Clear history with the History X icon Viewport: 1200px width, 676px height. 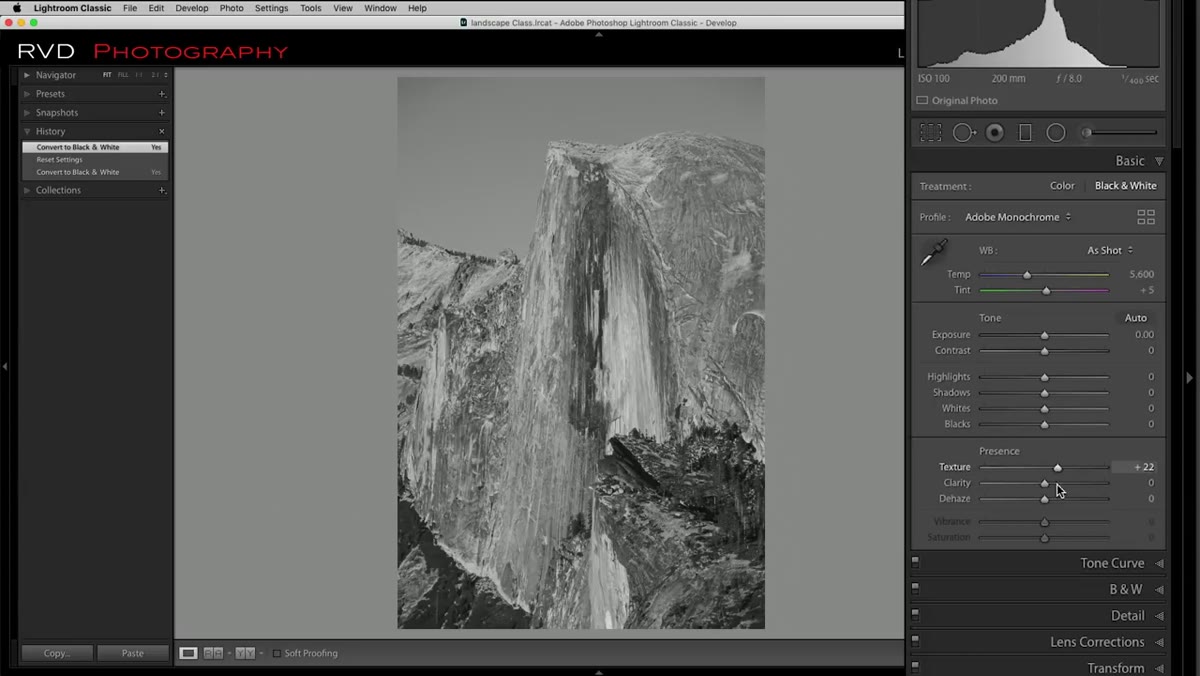tap(162, 132)
